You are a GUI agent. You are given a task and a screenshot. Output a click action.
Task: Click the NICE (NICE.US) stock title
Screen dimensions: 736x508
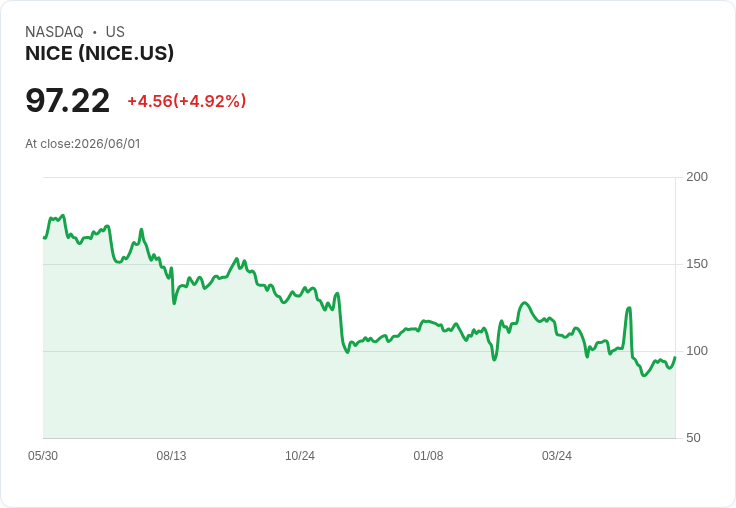click(100, 53)
